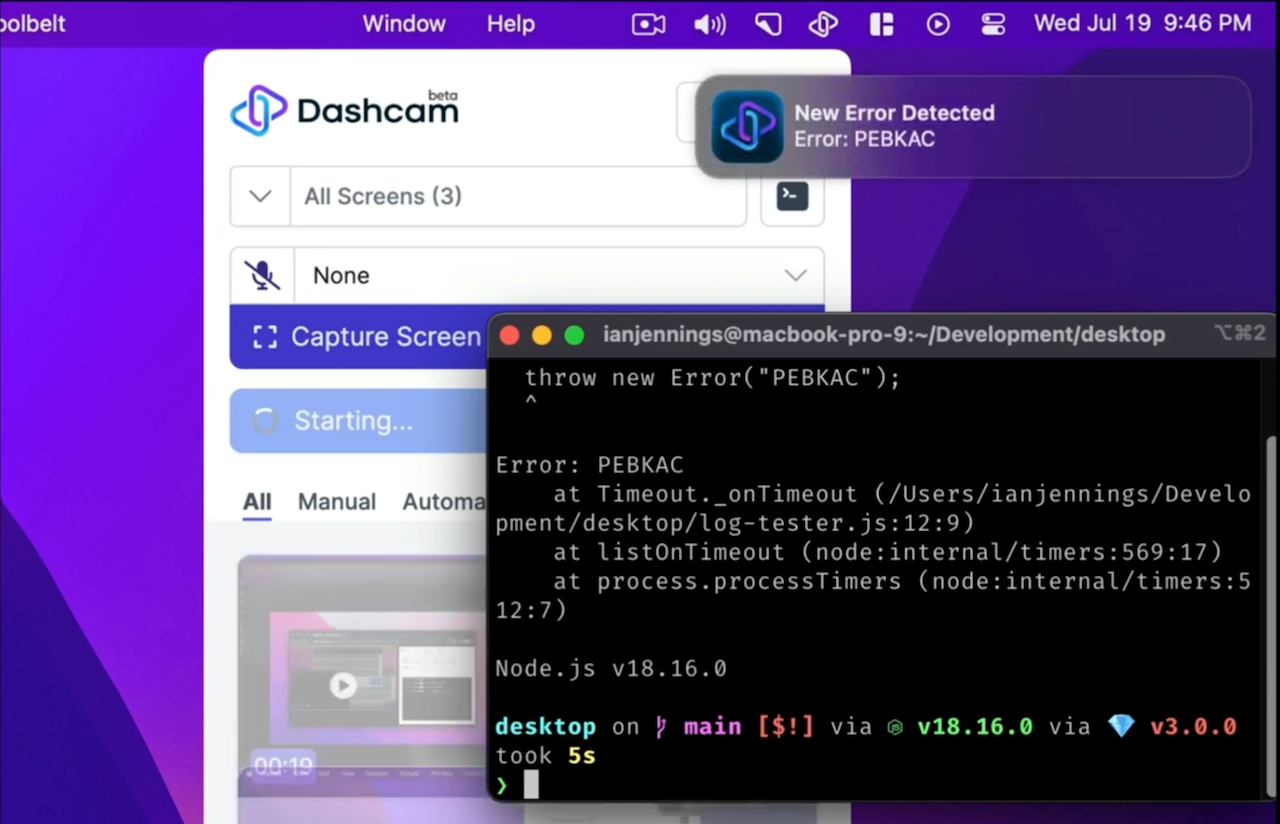Select the Manual tab
The width and height of the screenshot is (1280, 824).
point(337,502)
